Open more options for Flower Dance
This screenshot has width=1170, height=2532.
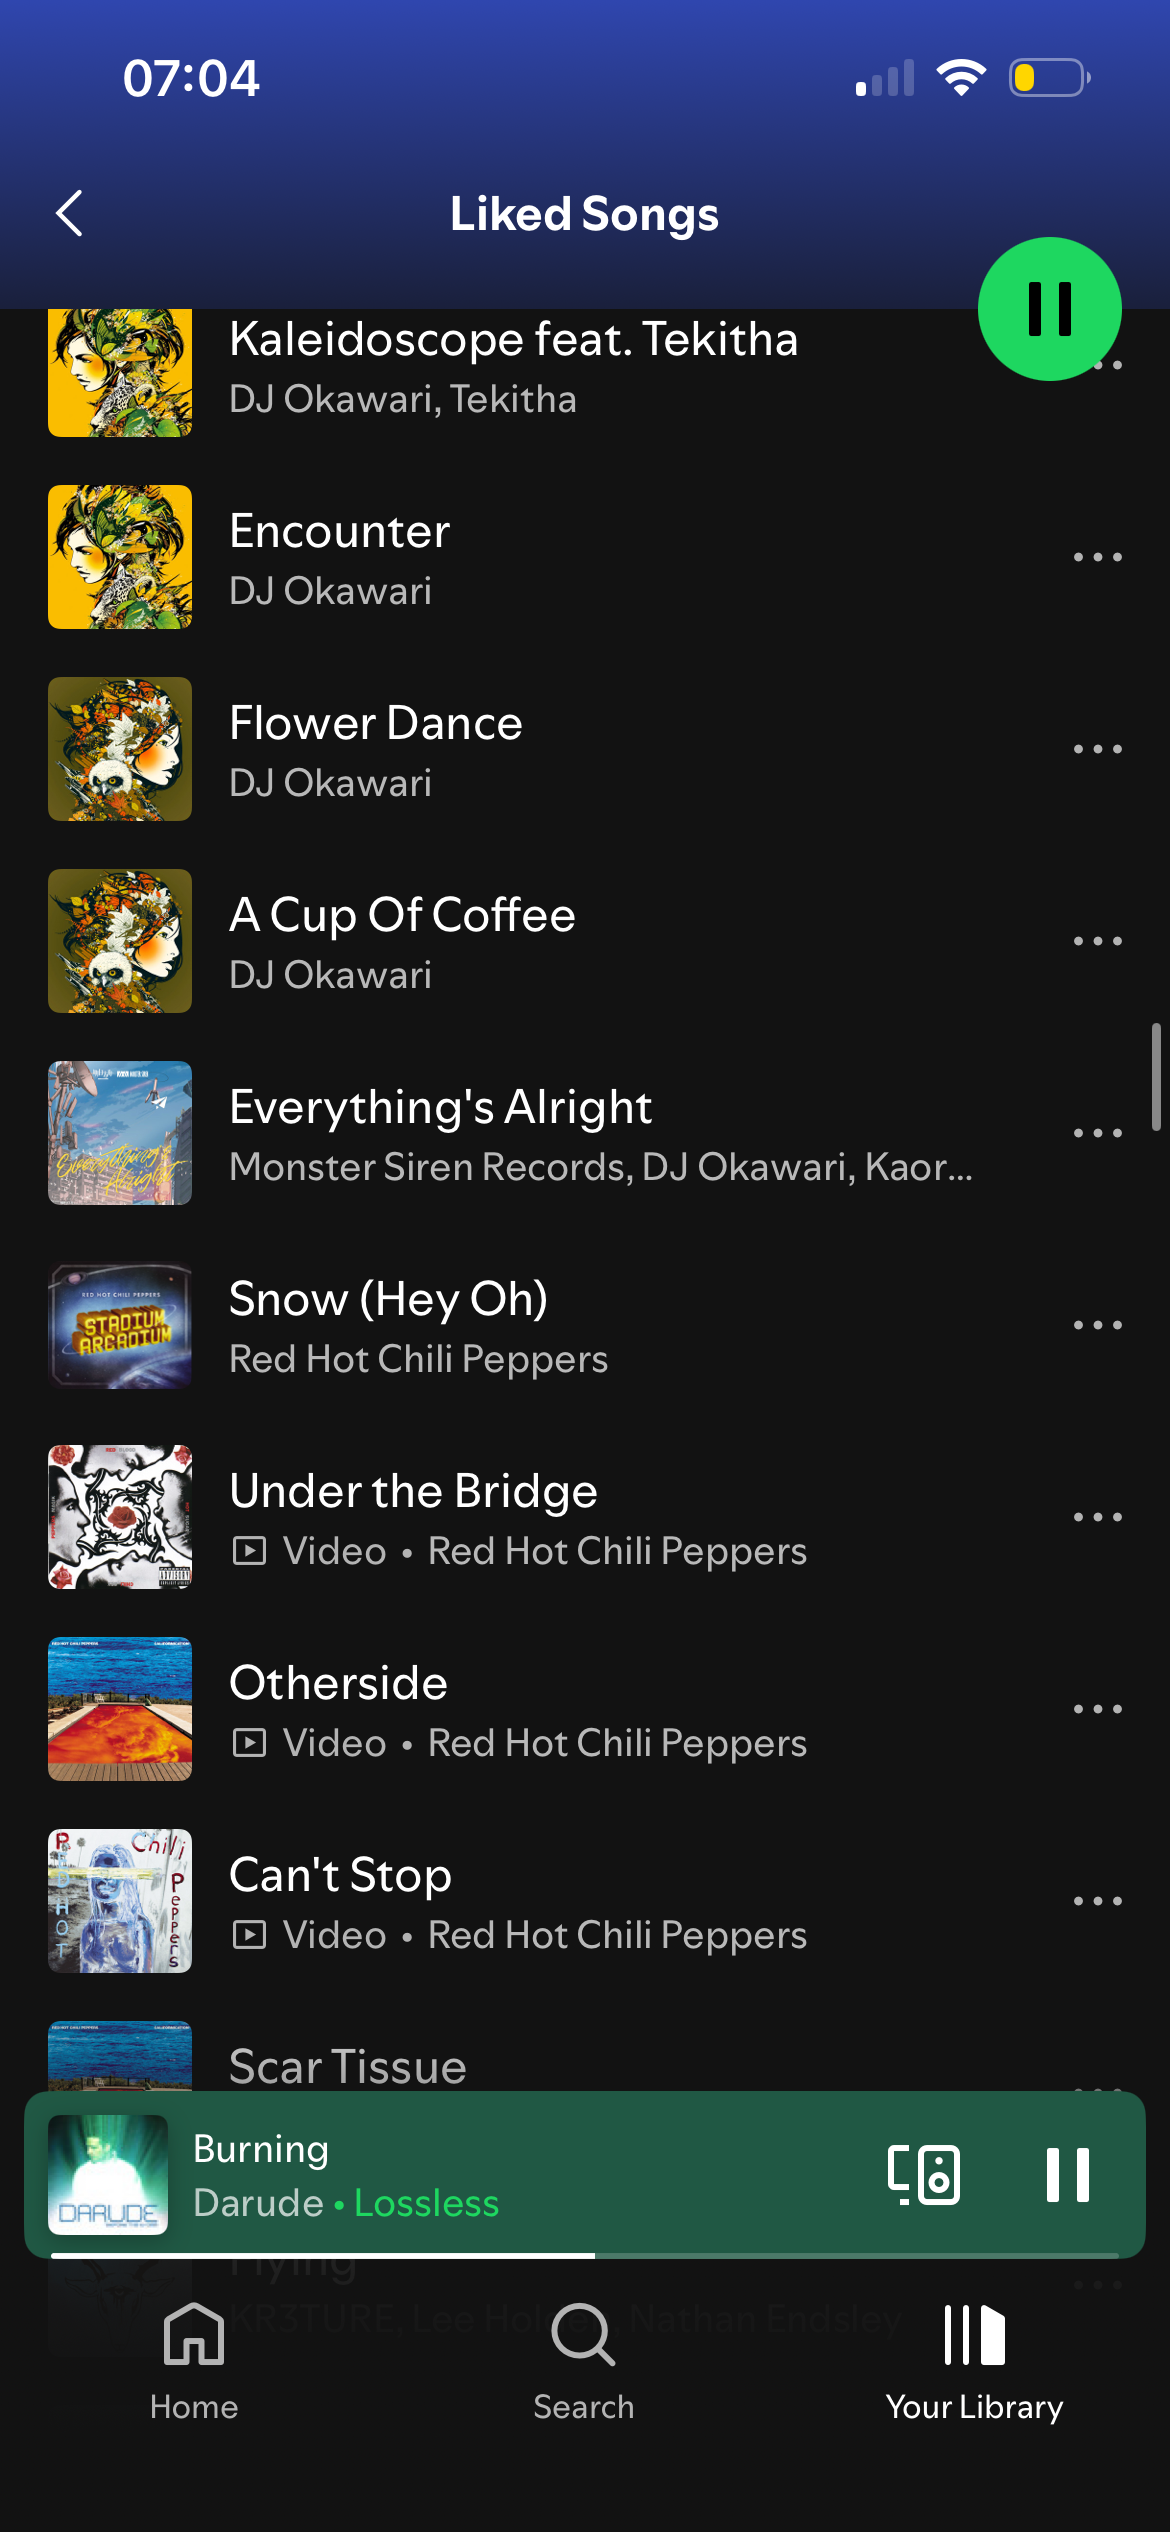[1097, 749]
